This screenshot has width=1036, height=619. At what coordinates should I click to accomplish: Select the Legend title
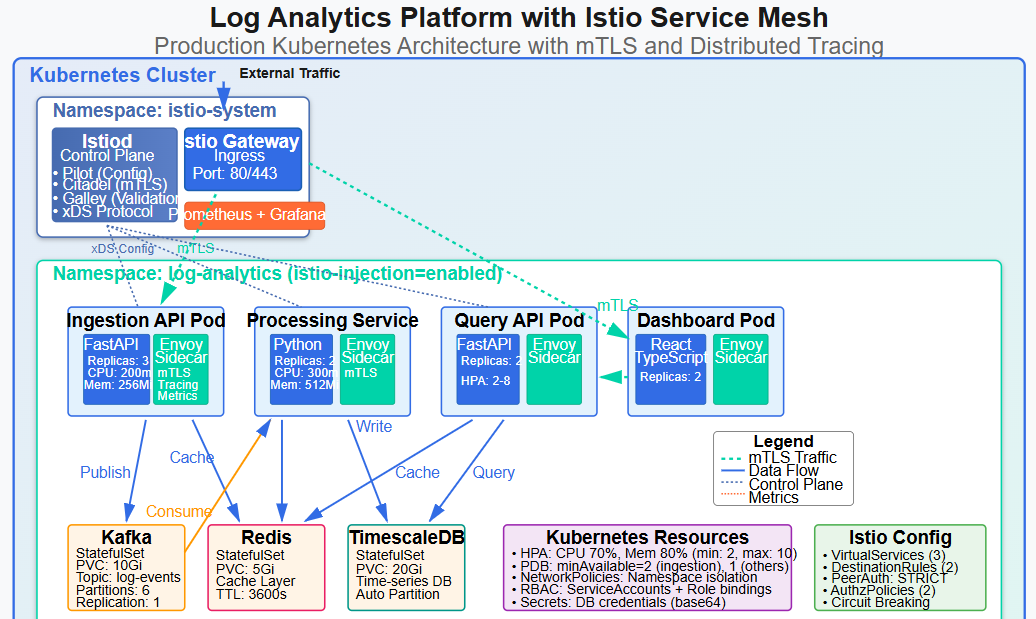(784, 441)
